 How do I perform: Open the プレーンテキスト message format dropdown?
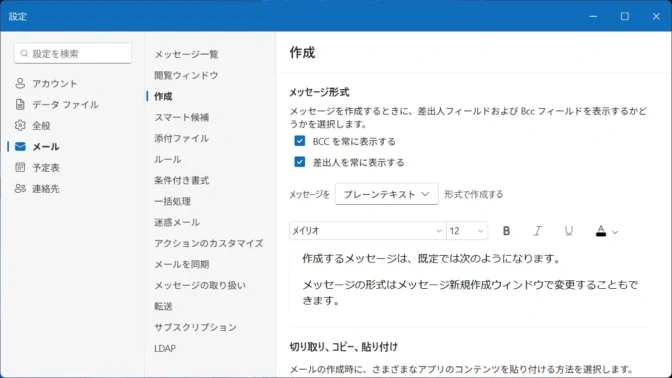pos(387,194)
